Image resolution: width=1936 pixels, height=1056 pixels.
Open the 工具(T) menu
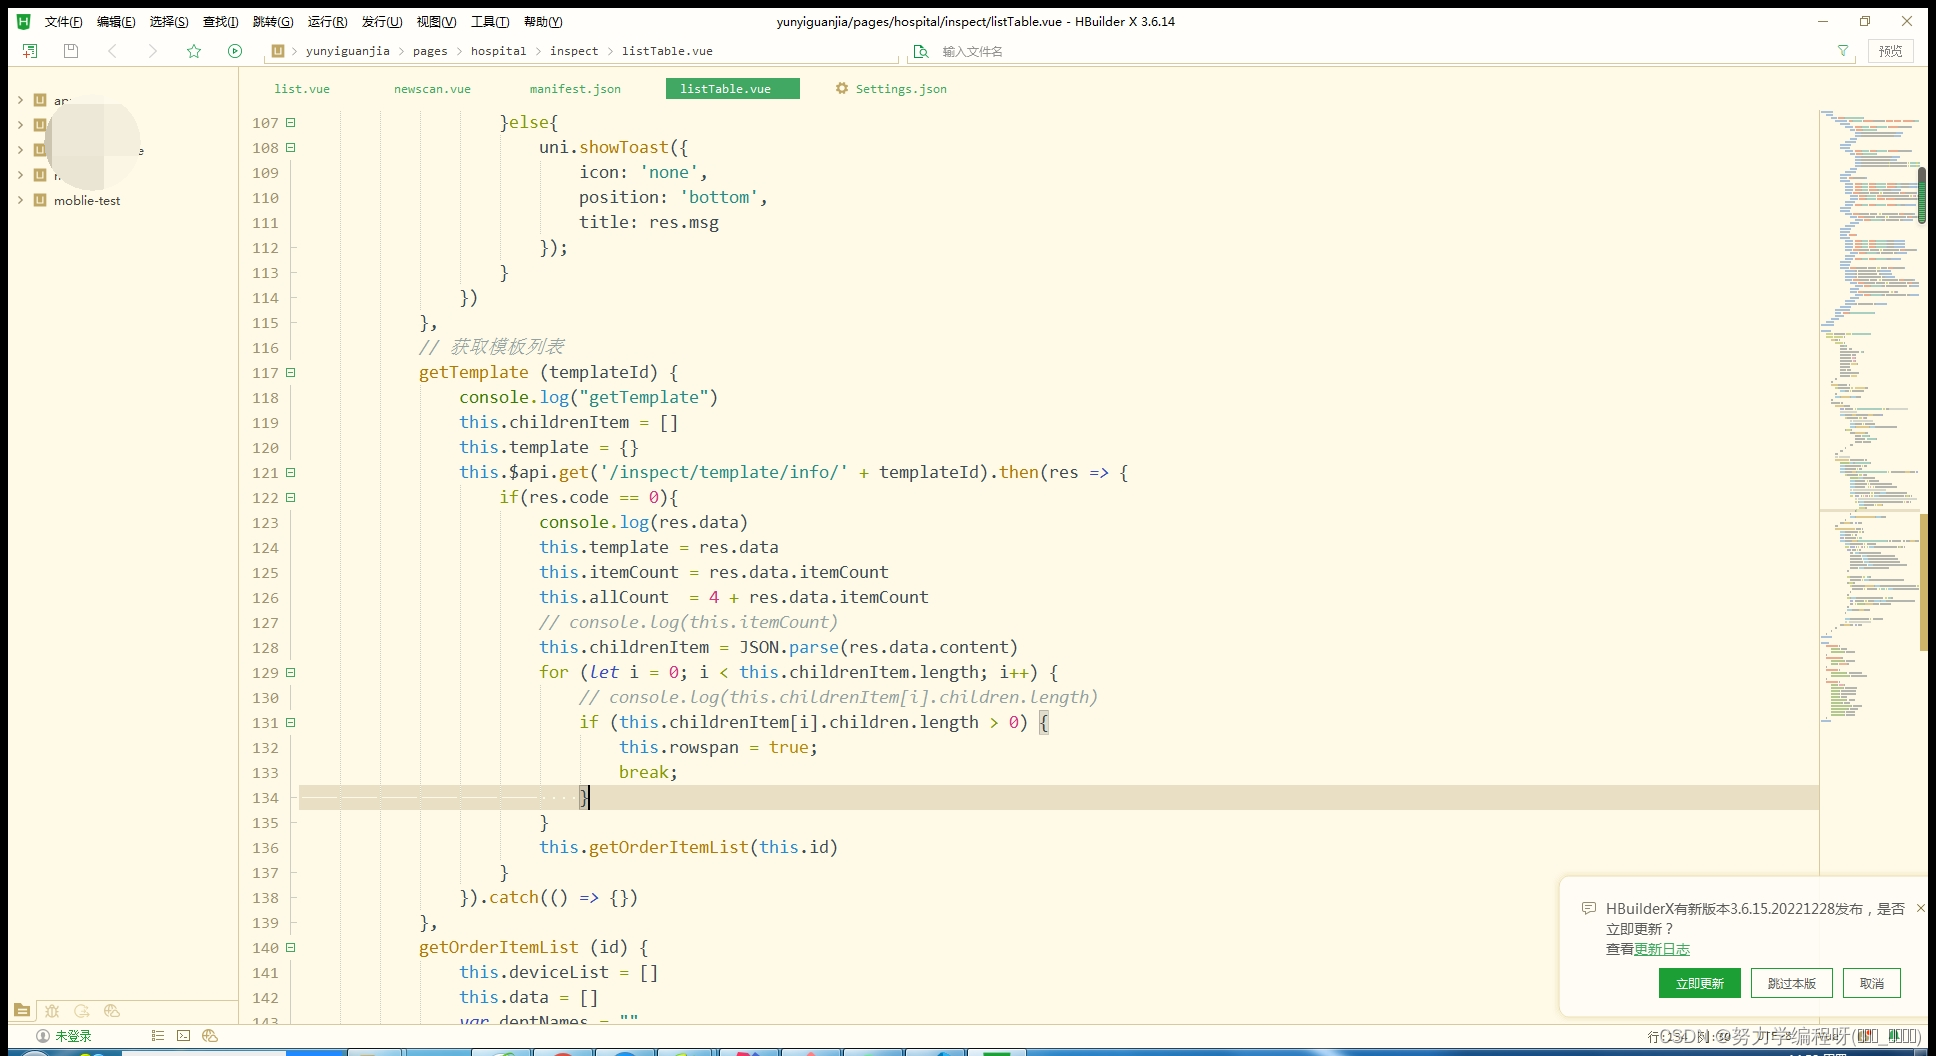pos(490,21)
